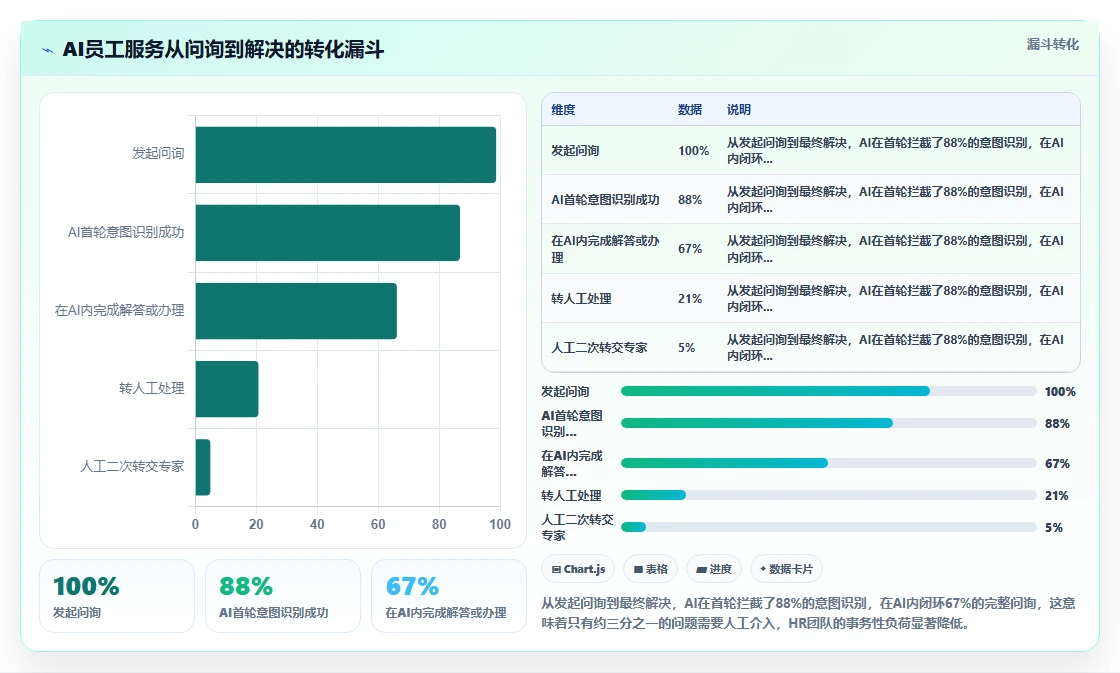Click the summary paragraph beneath the chips

click(808, 613)
